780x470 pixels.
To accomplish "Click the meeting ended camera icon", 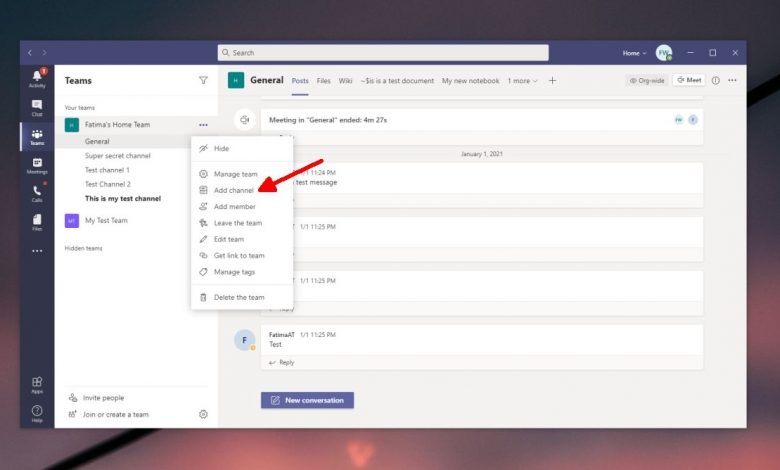I will (x=244, y=120).
